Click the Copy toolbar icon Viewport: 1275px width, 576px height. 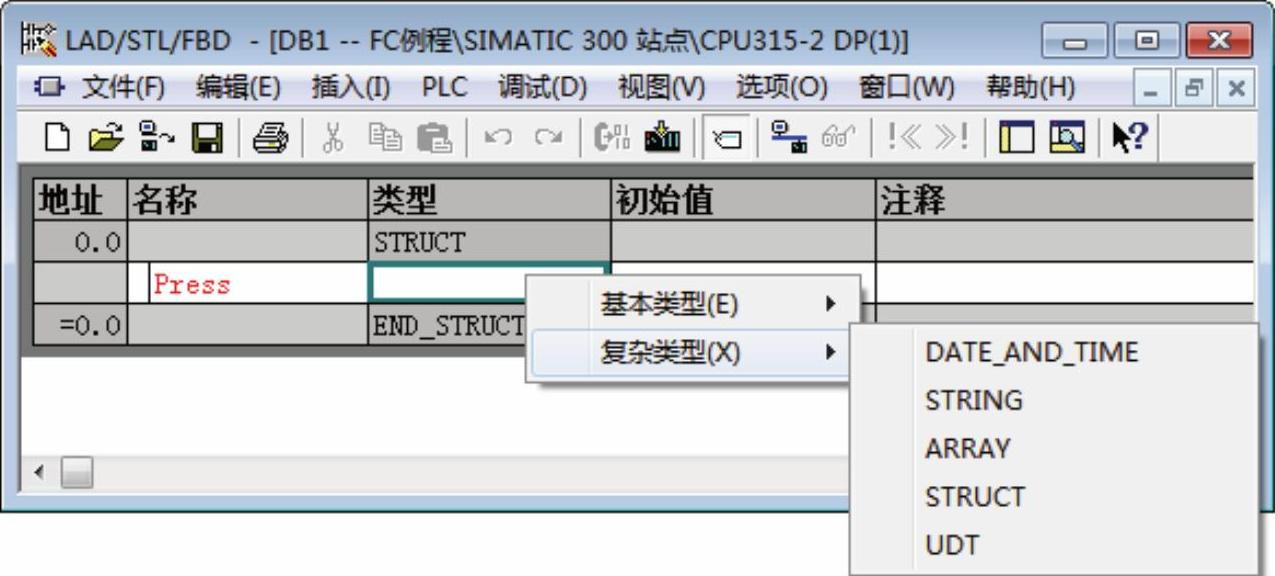tap(384, 138)
